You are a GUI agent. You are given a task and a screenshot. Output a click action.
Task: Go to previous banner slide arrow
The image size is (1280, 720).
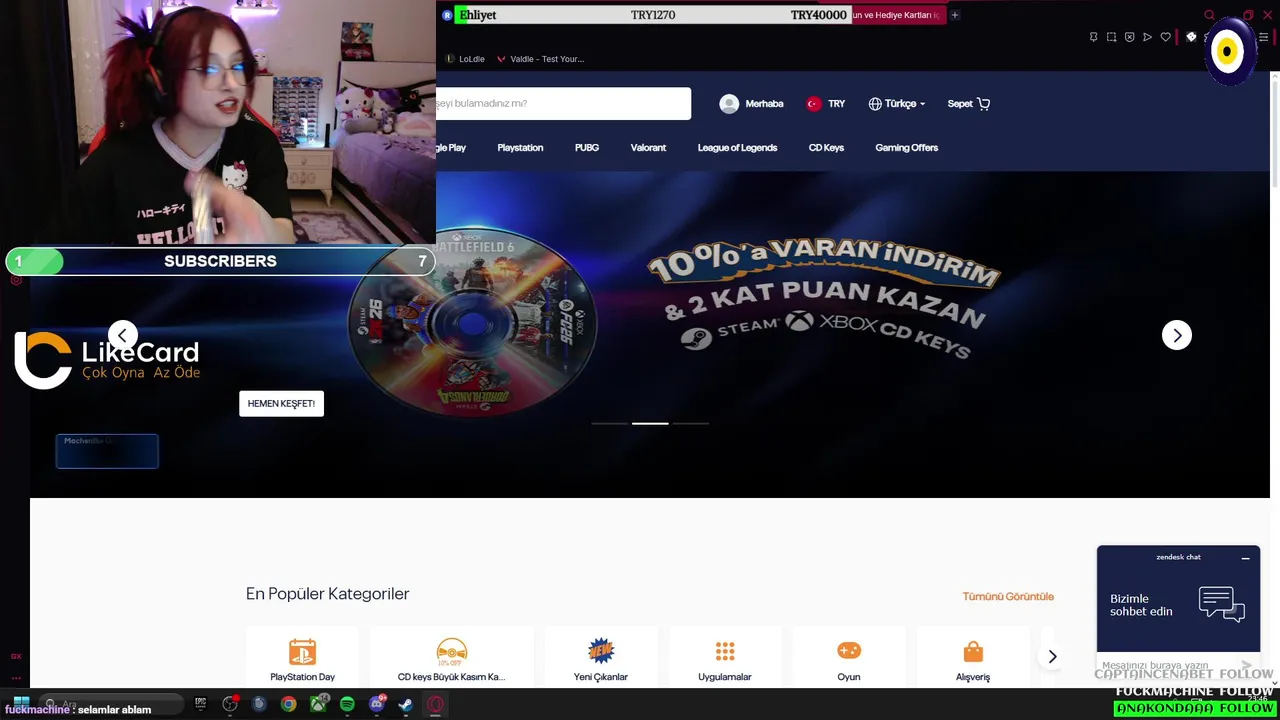(x=123, y=335)
